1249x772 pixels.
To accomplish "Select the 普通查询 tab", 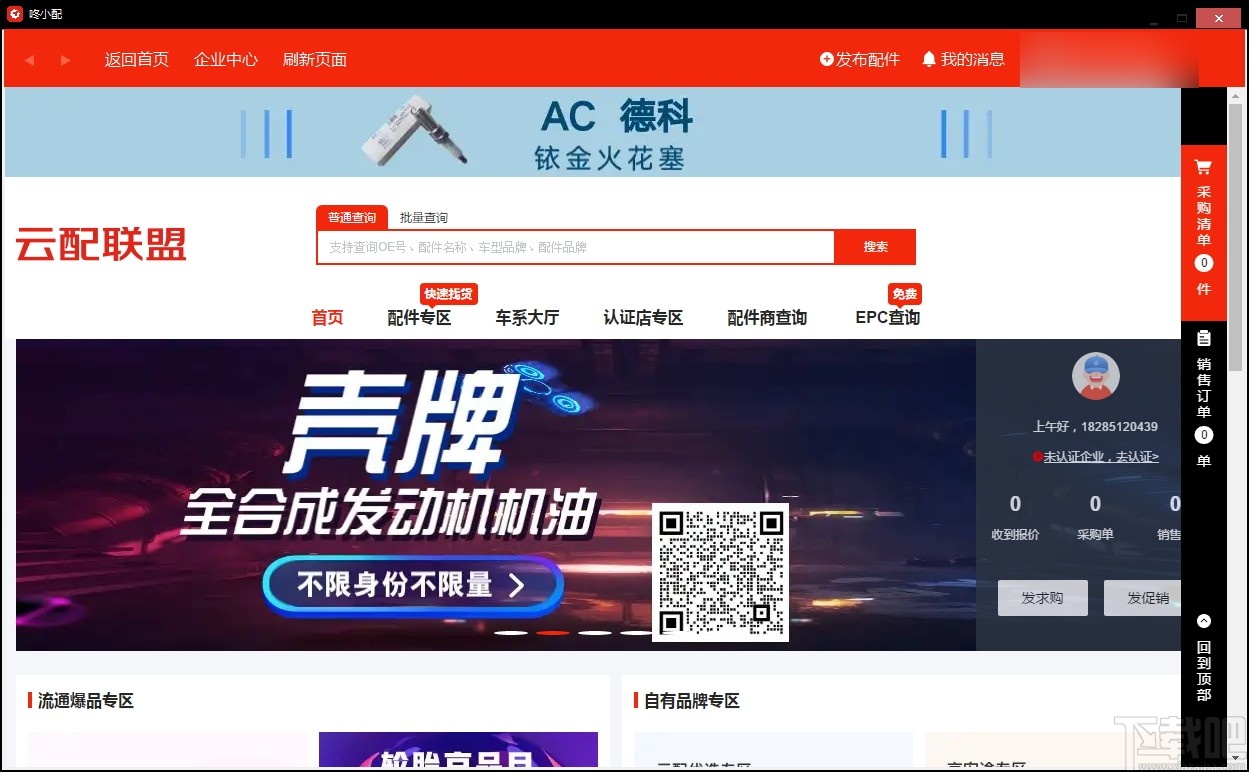I will [351, 217].
